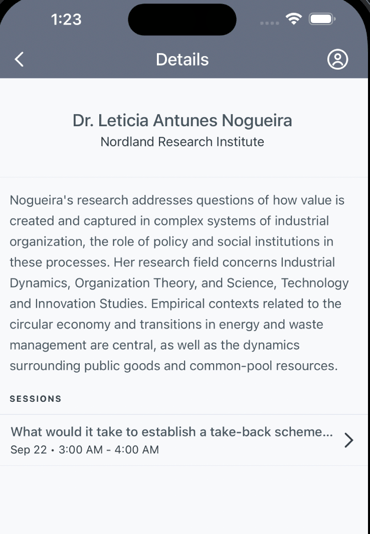Viewport: 370px width, 534px height.
Task: Click the 'Industrial Dynamics, Organization Theory' bio line
Action: (179, 283)
